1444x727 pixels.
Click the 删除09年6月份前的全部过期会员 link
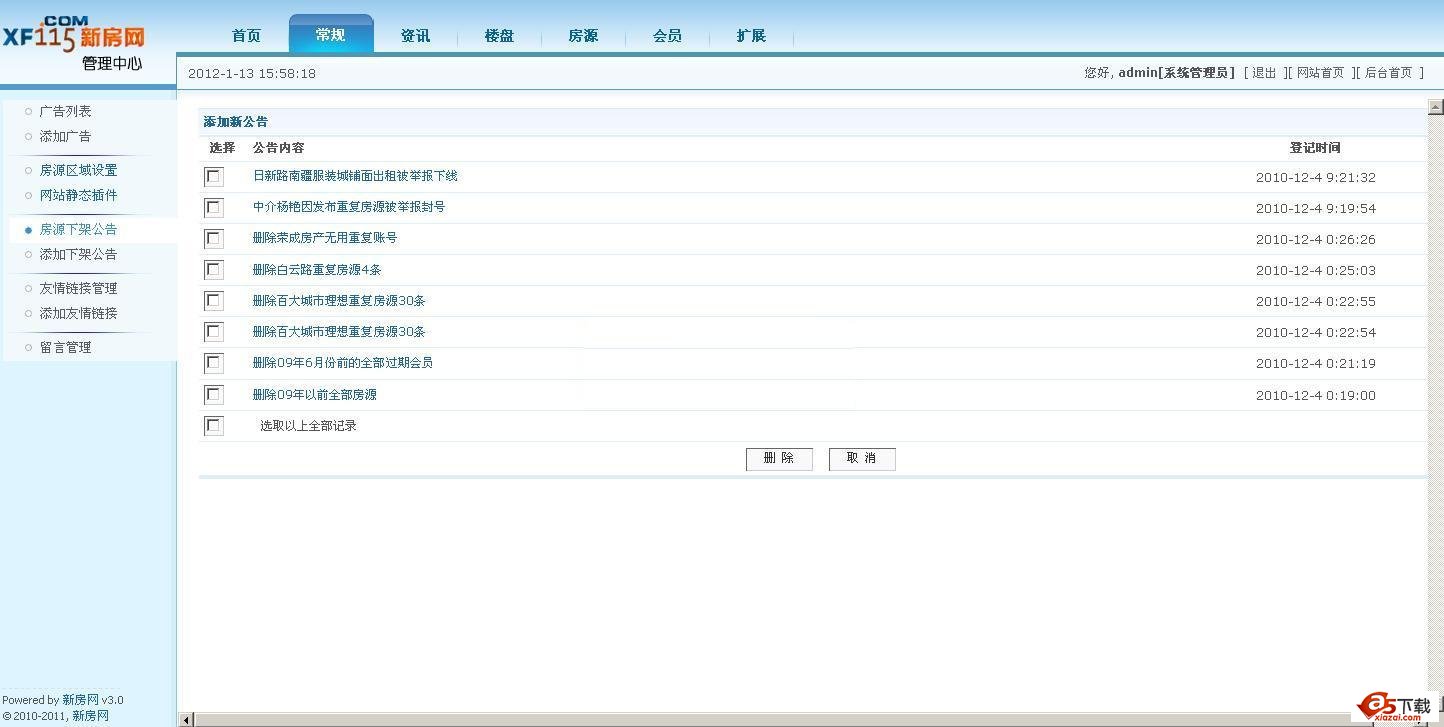(343, 363)
